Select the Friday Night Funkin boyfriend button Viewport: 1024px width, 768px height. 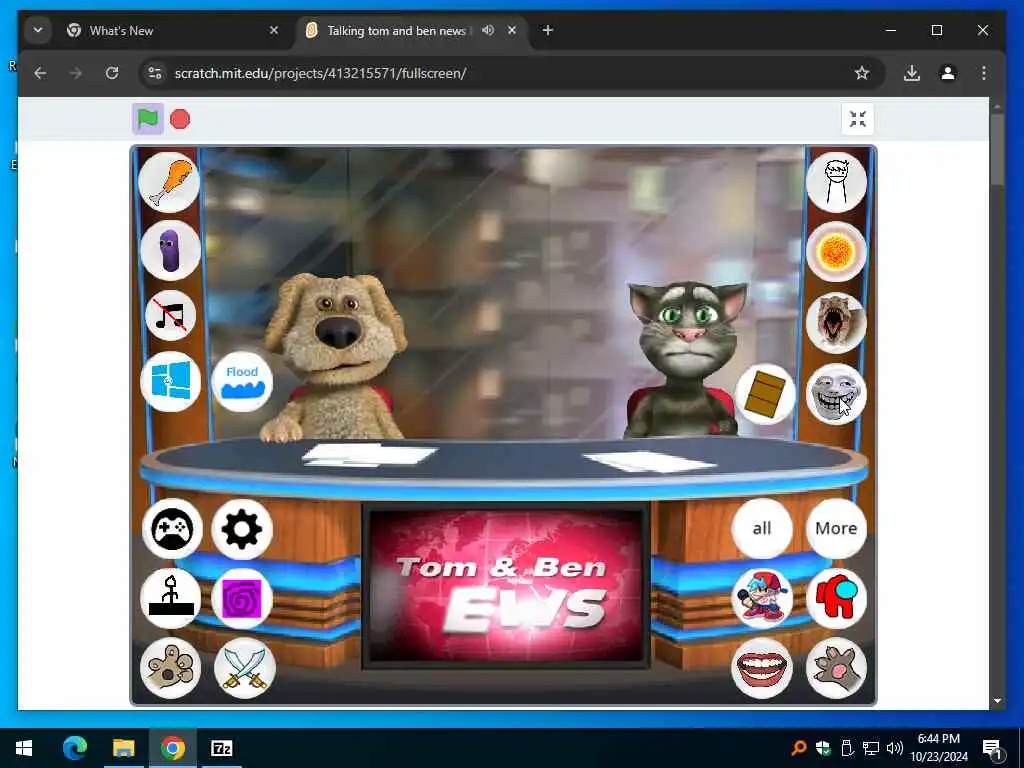(762, 598)
